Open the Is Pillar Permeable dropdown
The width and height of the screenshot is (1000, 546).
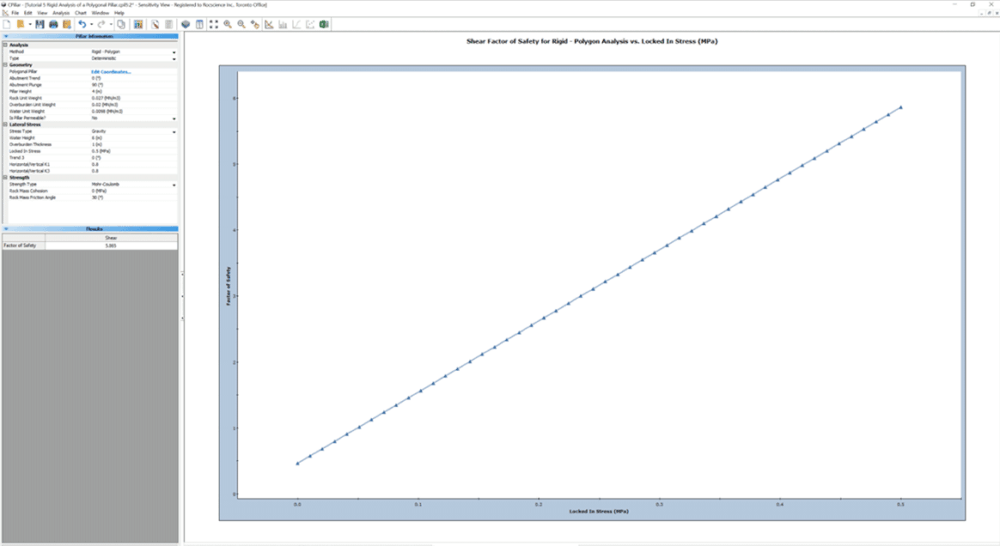pos(174,118)
